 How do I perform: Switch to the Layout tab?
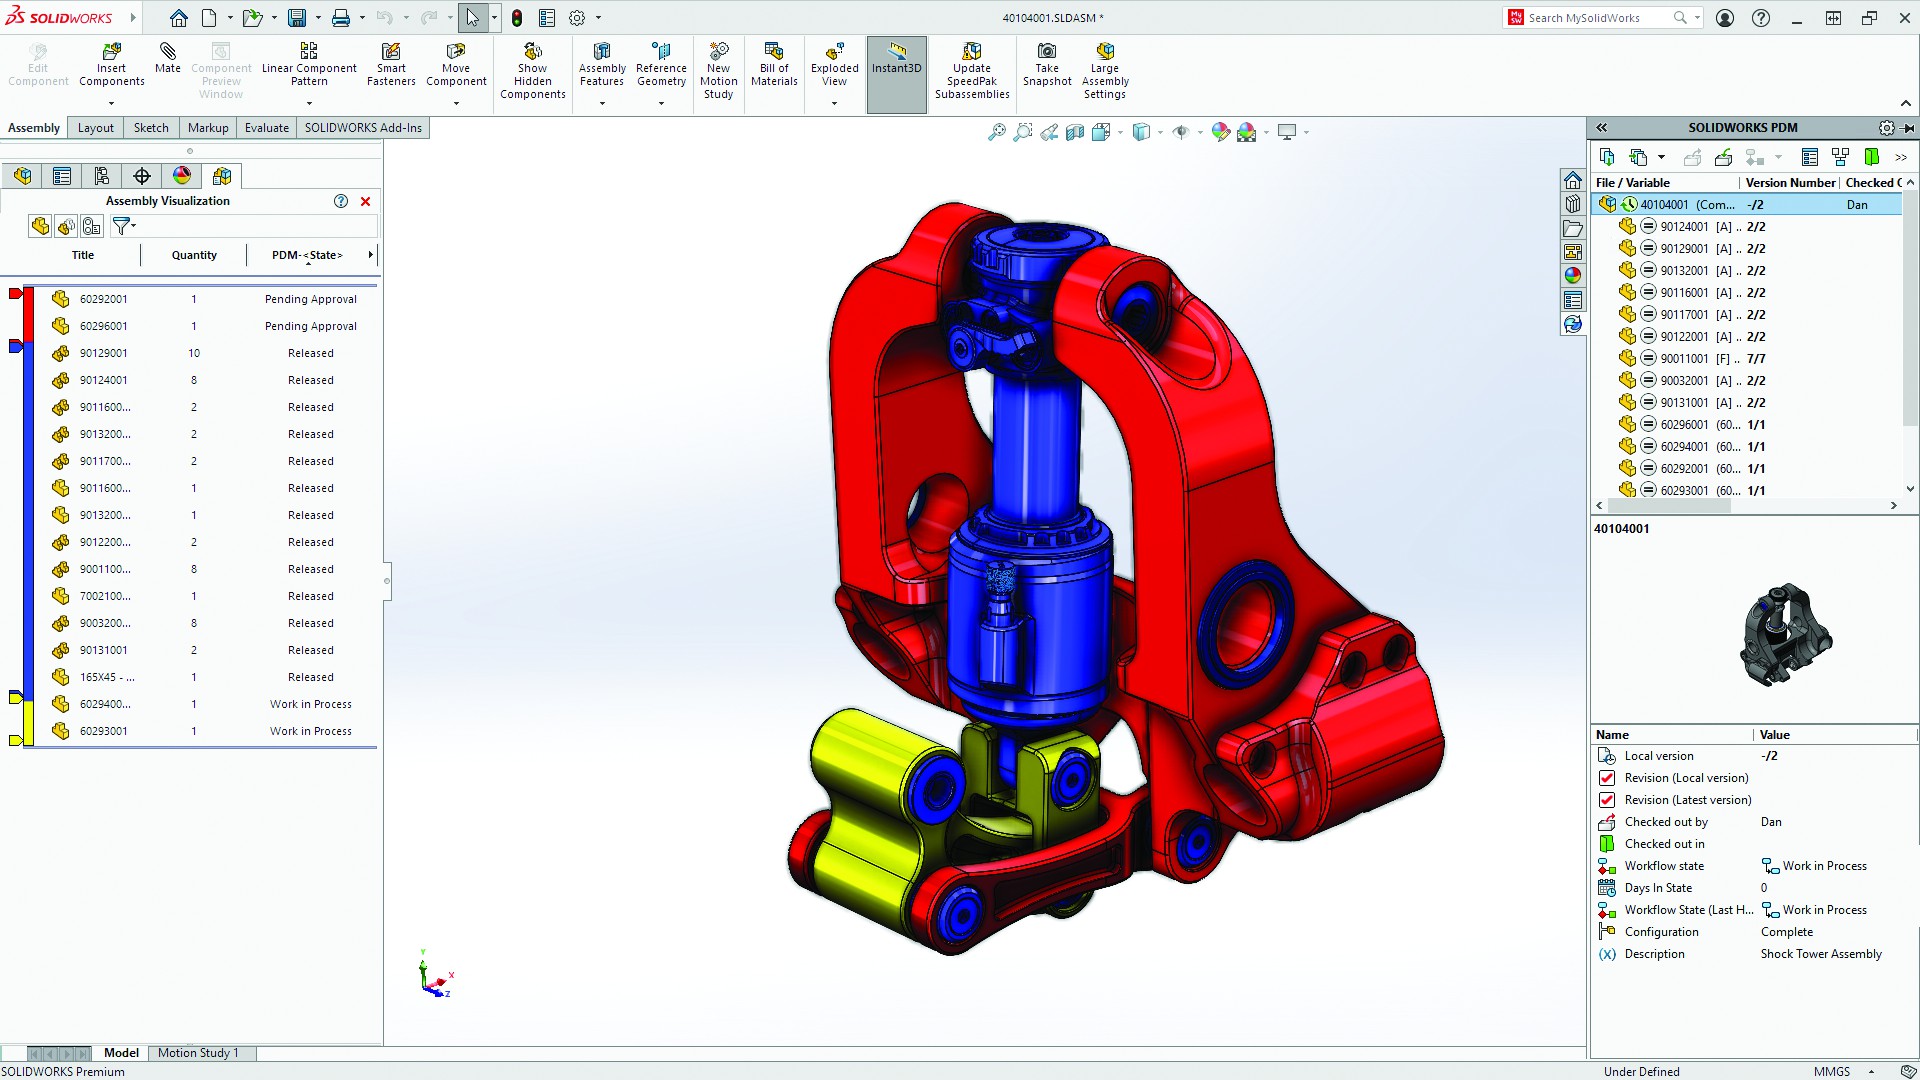point(94,127)
